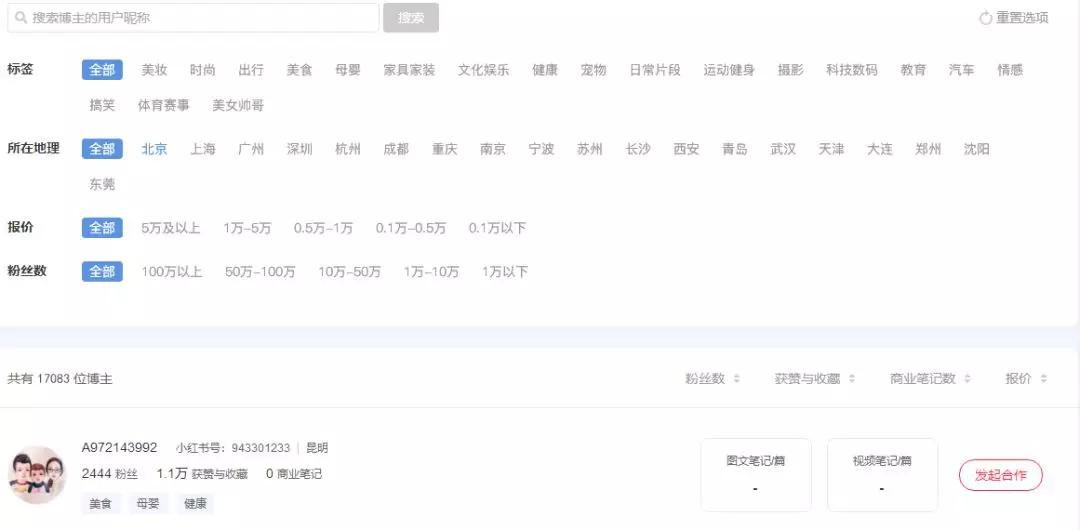Sort by 报价 arrow icon
Screen dimensions: 1080x530
coord(1043,378)
